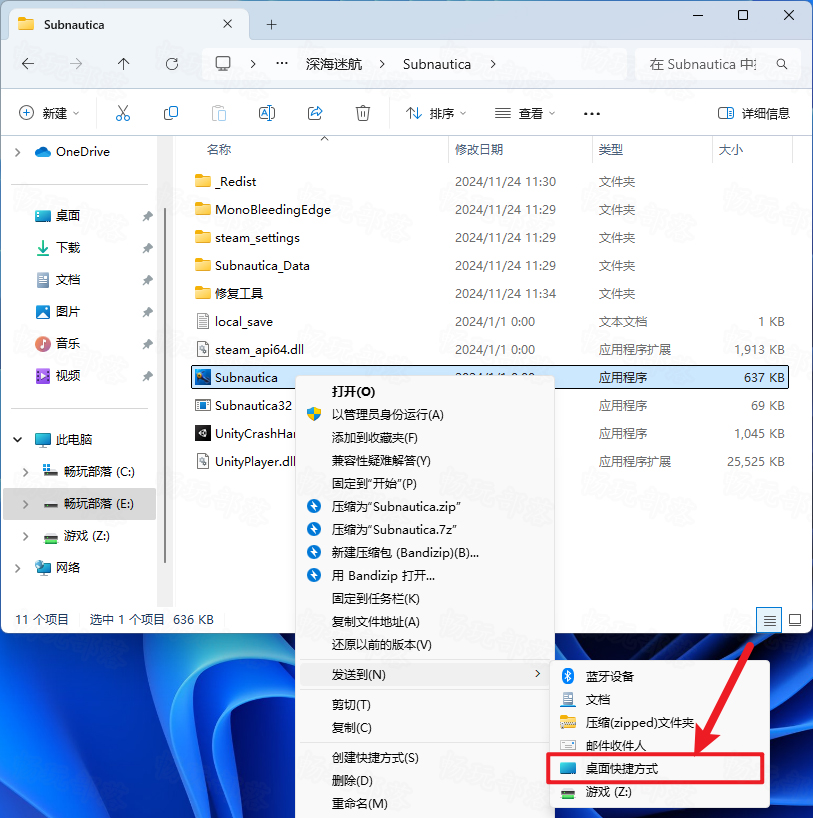Click 发送到(N) submenu entry
Image resolution: width=813 pixels, height=818 pixels.
click(425, 675)
